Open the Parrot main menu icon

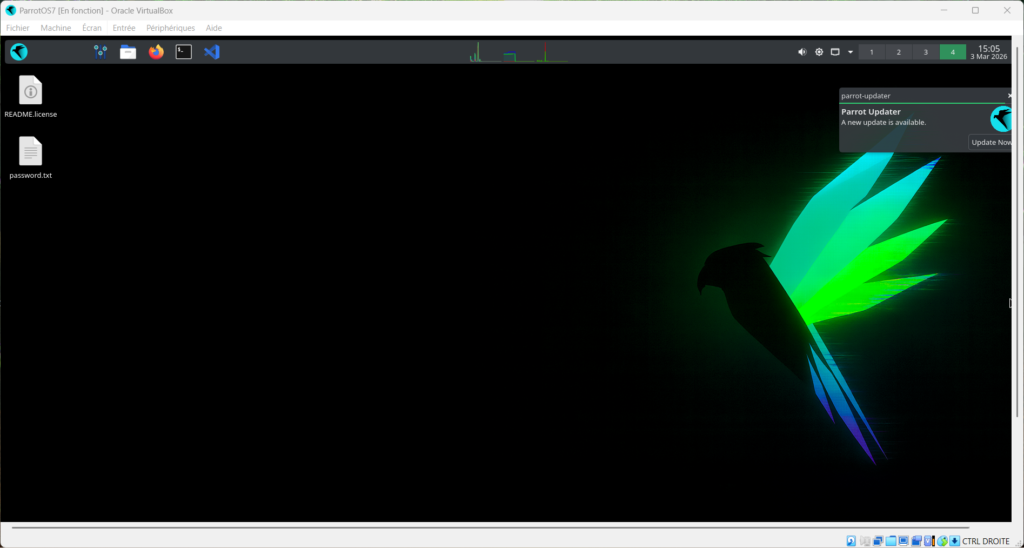pos(19,52)
